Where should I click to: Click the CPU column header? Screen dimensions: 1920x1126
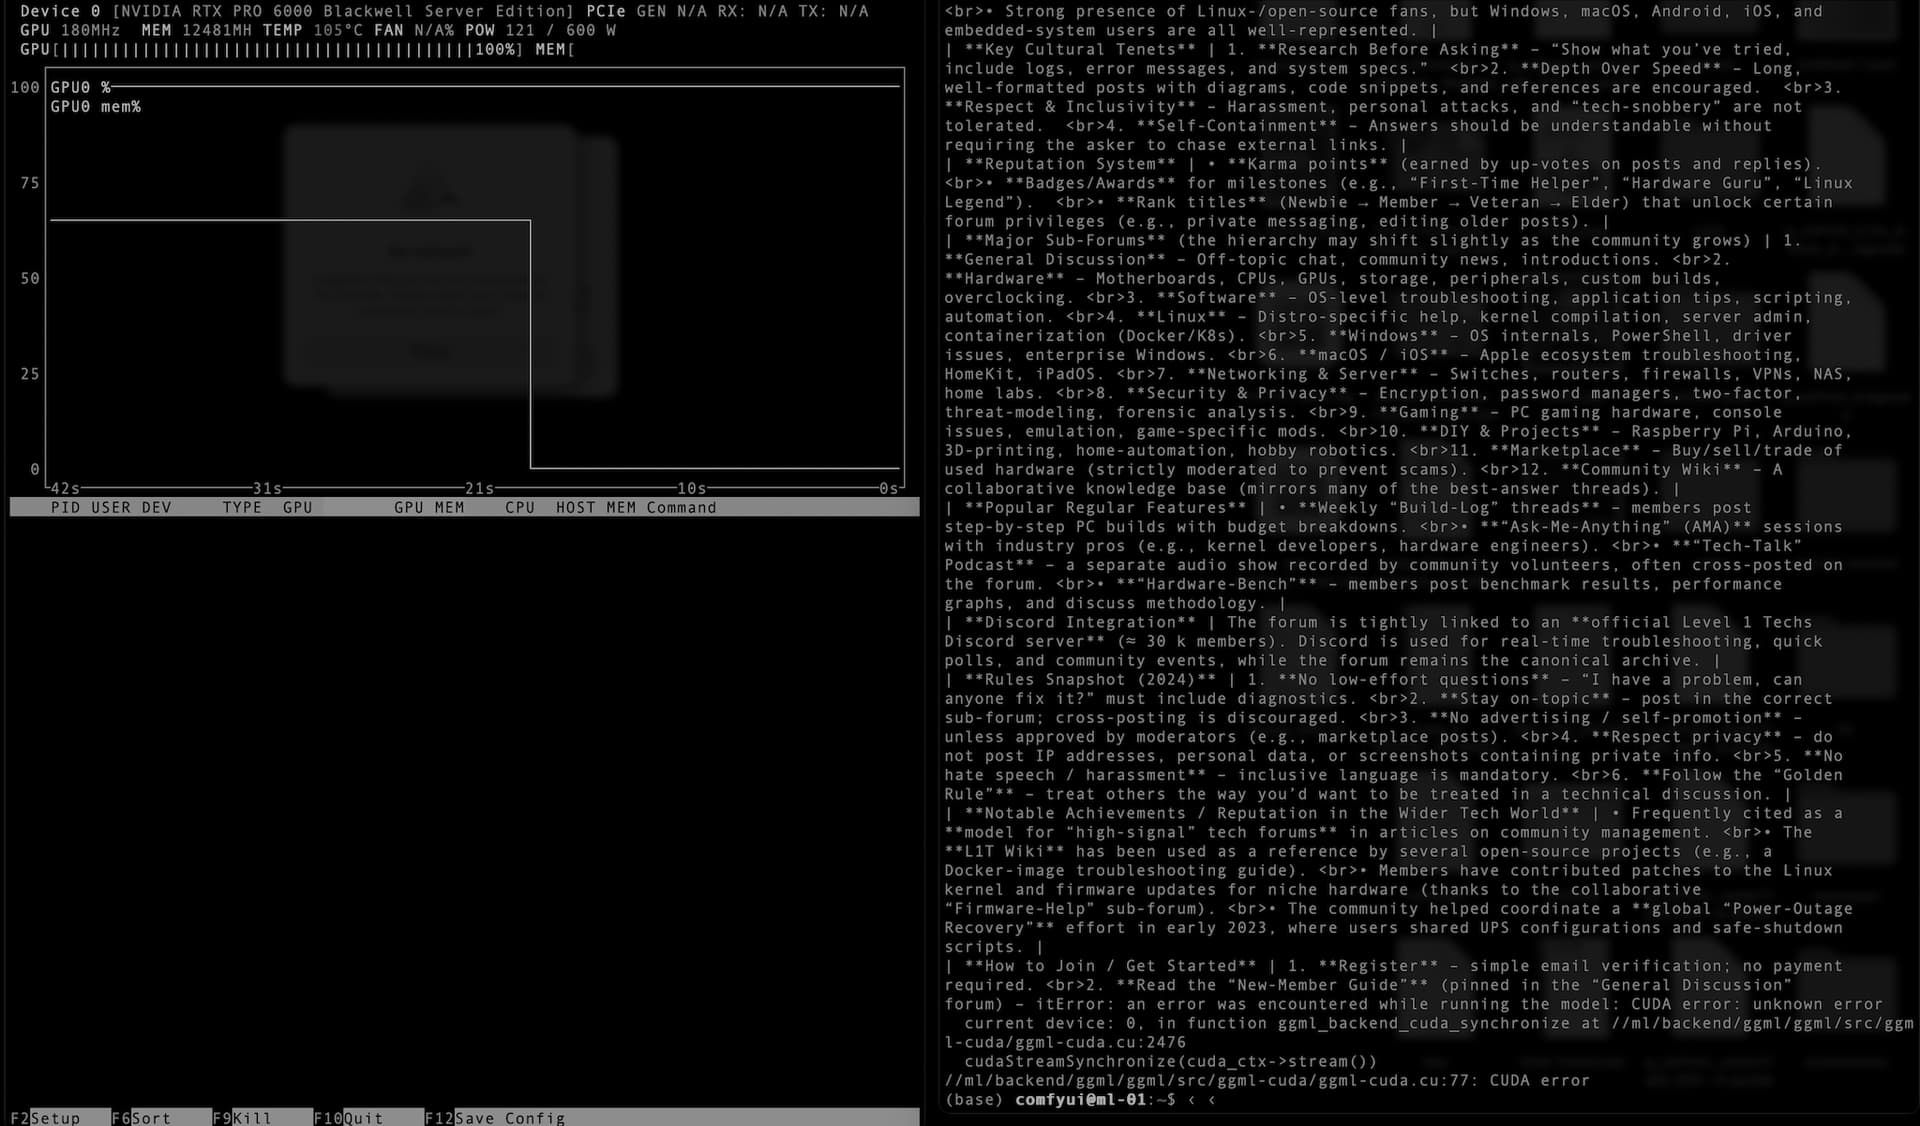coord(519,508)
